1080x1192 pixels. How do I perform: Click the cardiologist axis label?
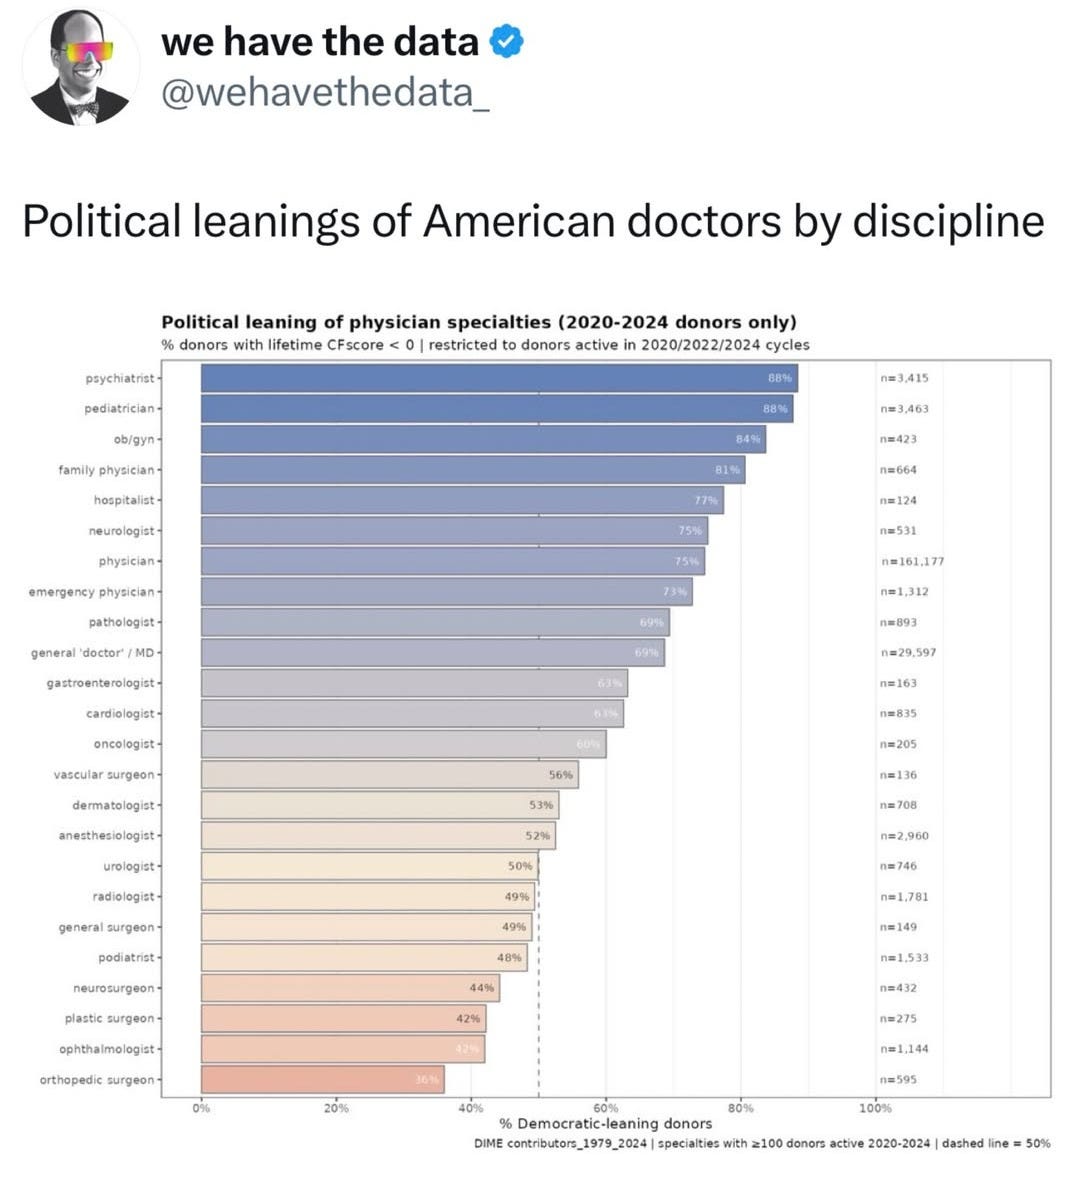(x=120, y=714)
